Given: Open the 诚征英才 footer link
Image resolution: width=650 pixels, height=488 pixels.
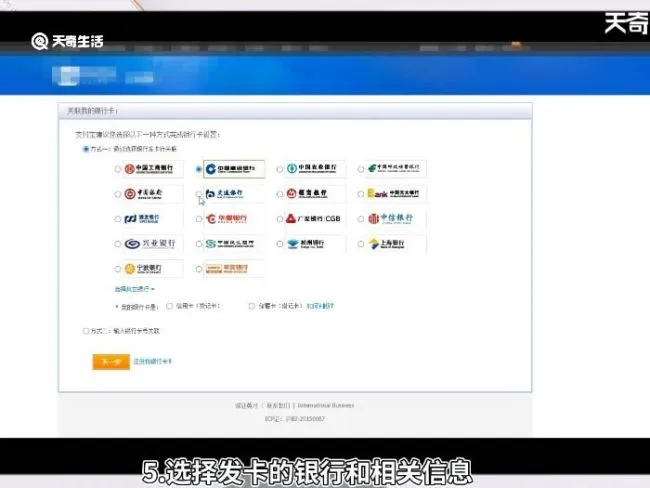Looking at the screenshot, I should [x=247, y=405].
